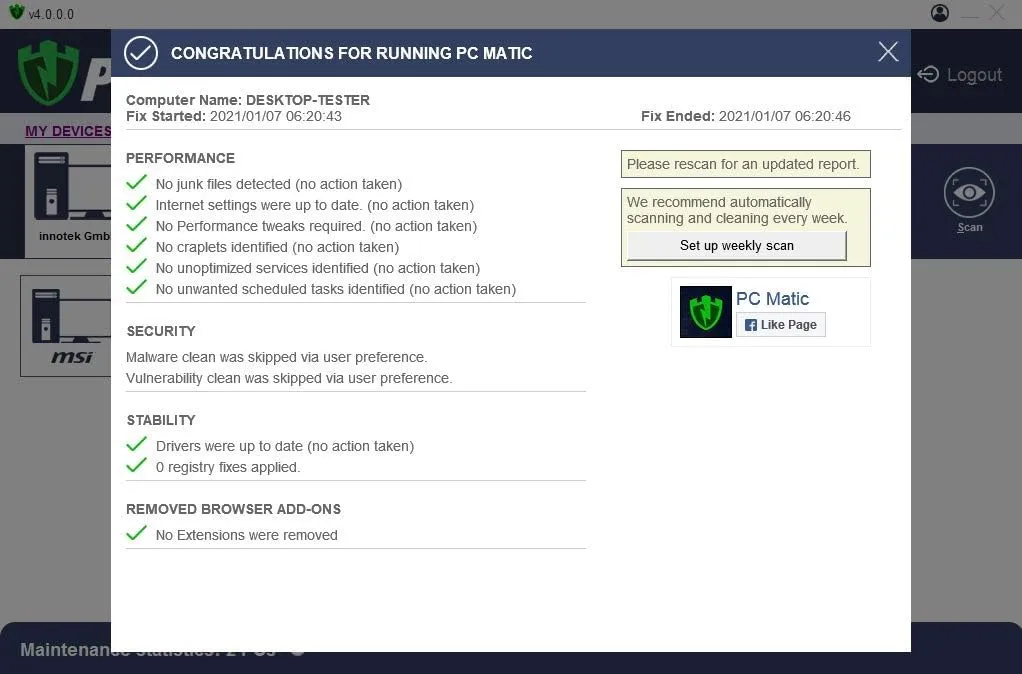Click the SECURITY section heading
Screen dimensions: 1022x674
click(x=161, y=331)
